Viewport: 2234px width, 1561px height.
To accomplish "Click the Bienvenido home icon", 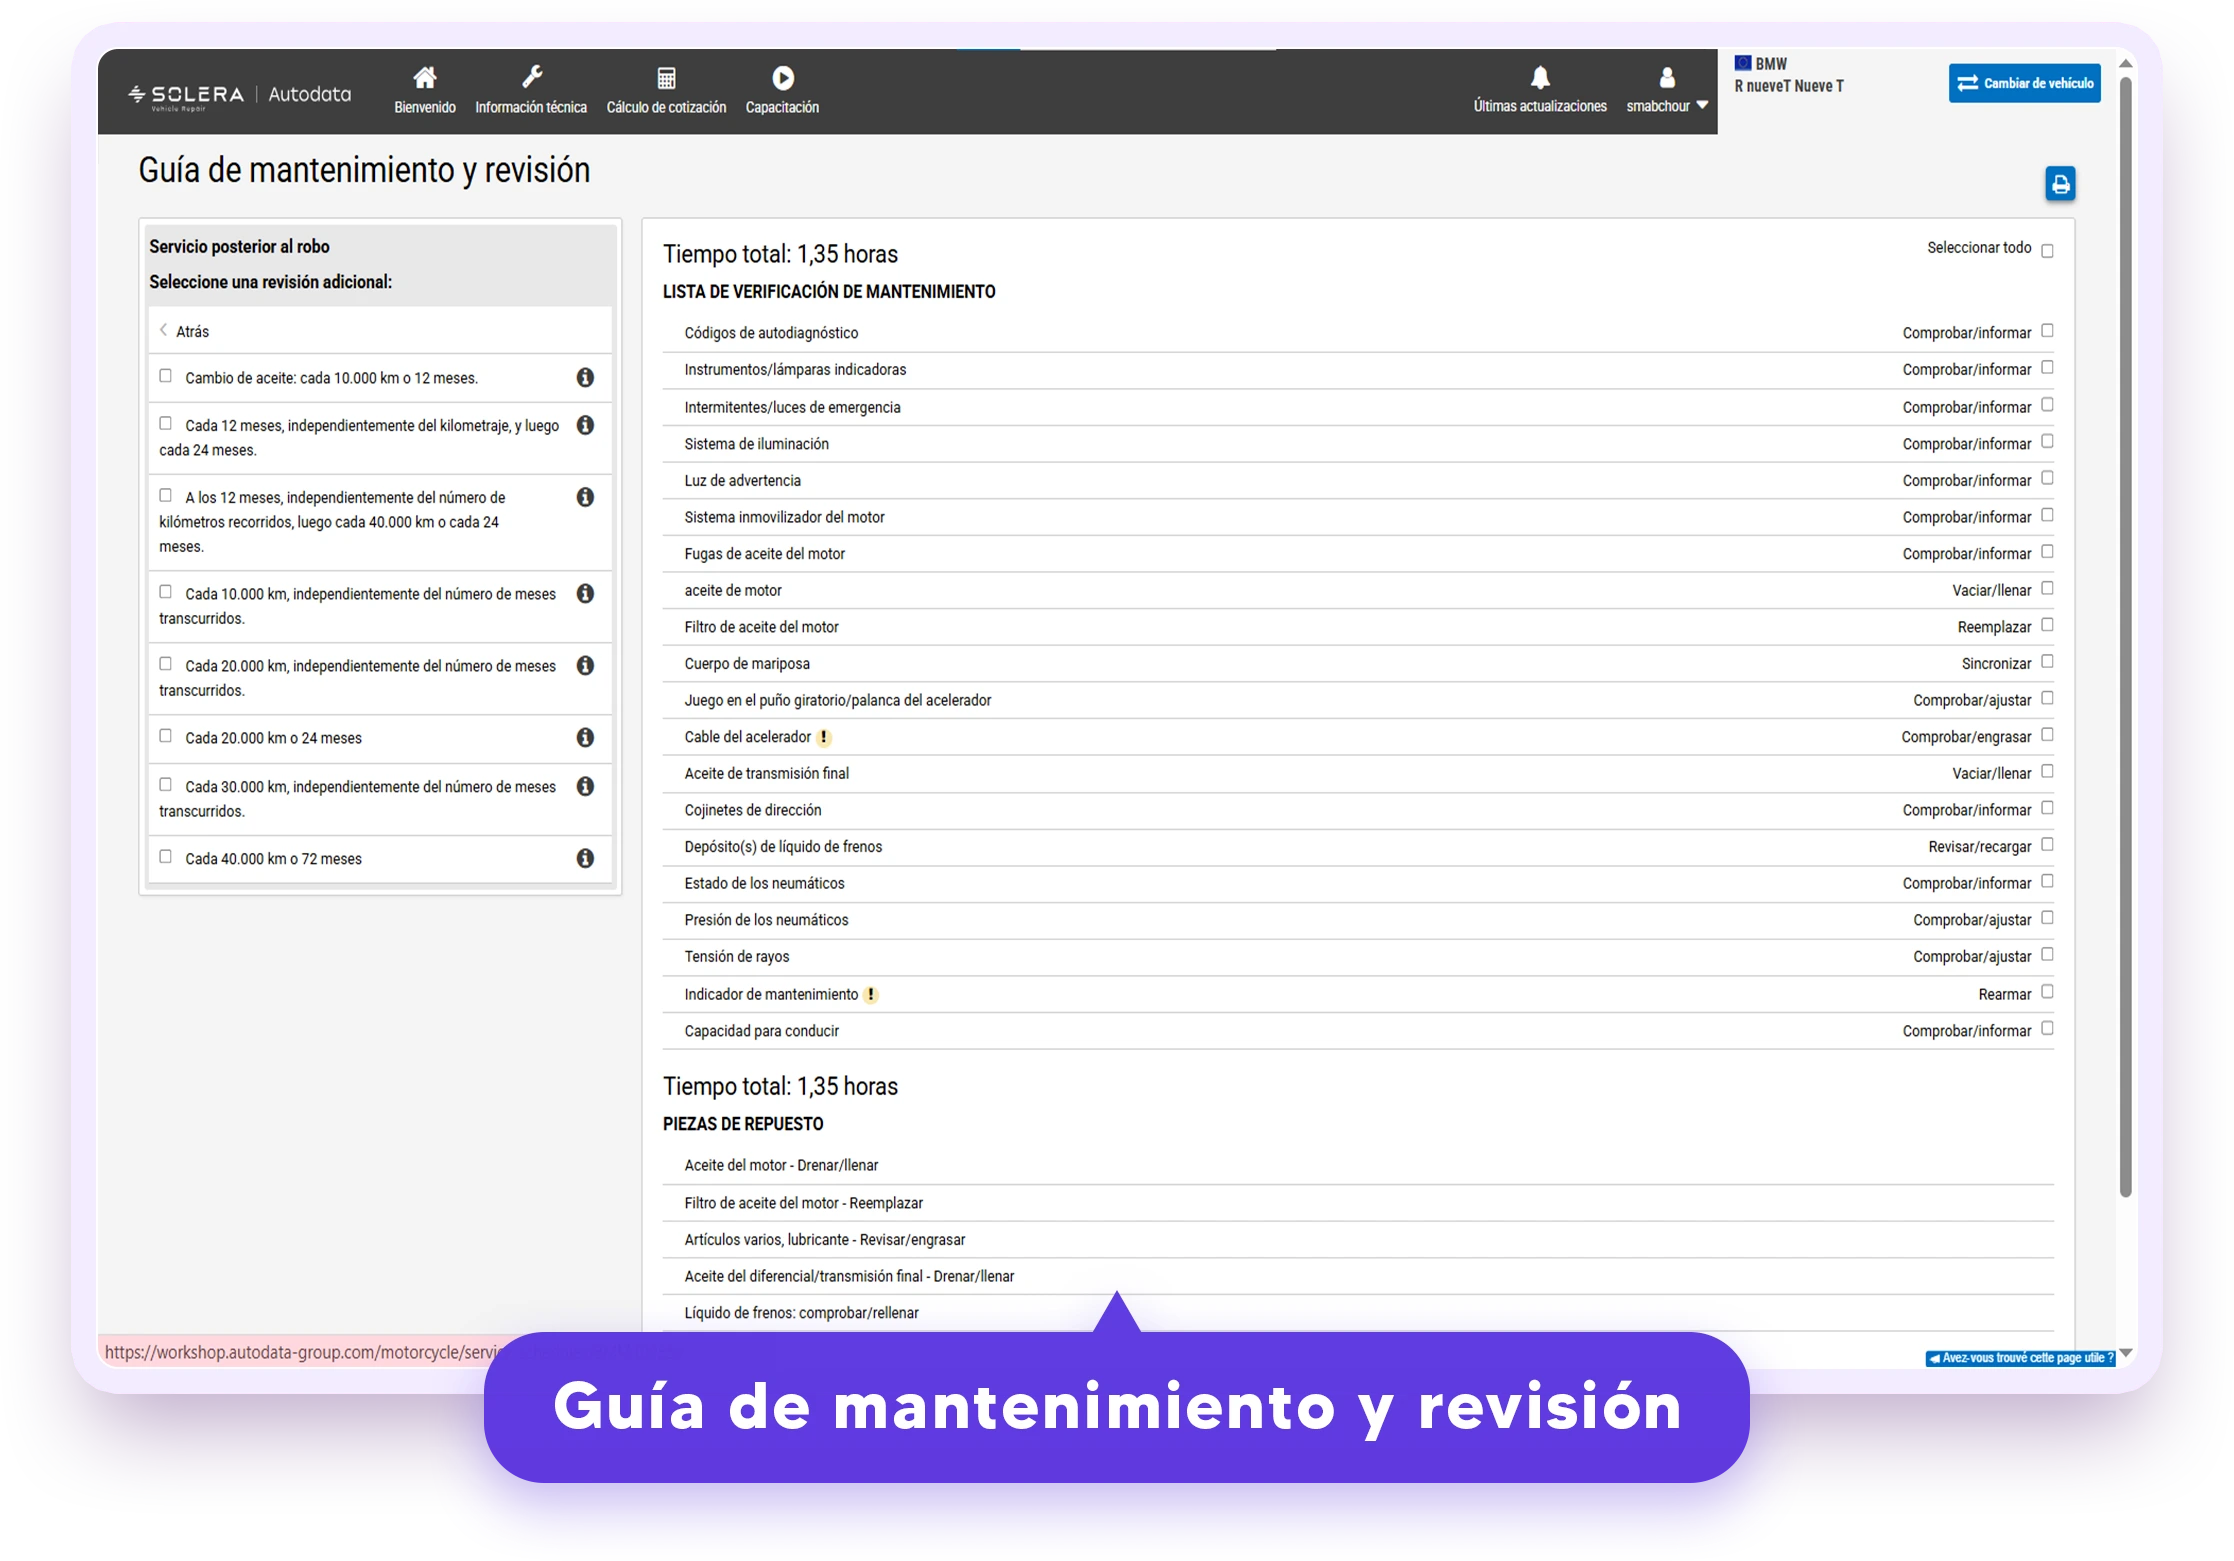I will coord(424,78).
